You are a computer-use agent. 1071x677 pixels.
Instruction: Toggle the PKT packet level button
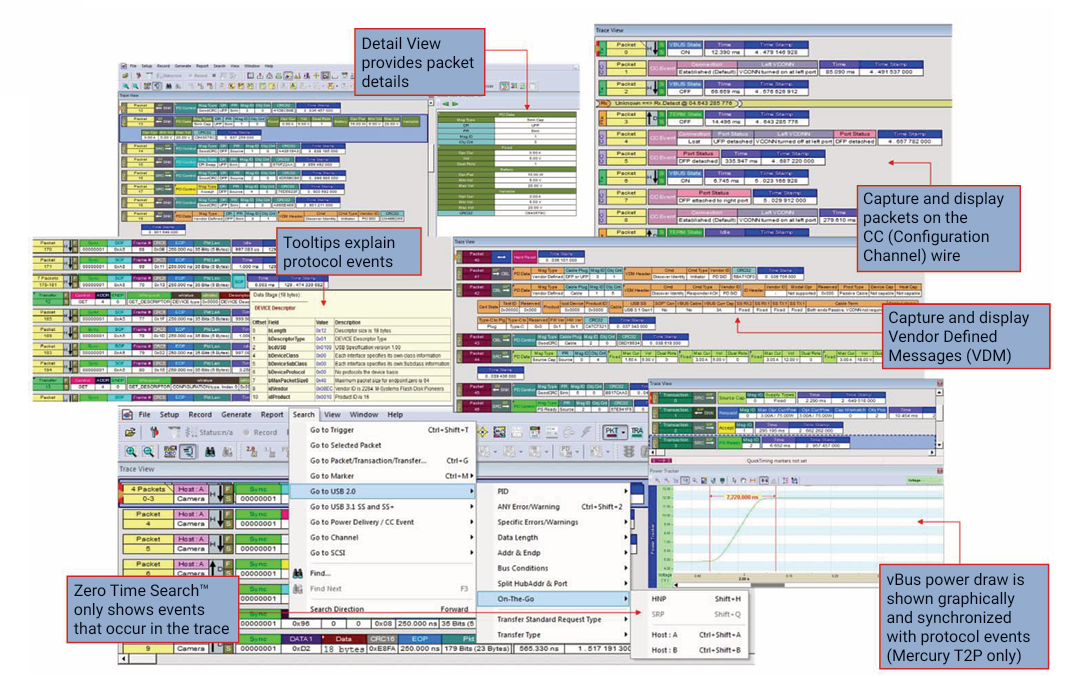tap(612, 431)
